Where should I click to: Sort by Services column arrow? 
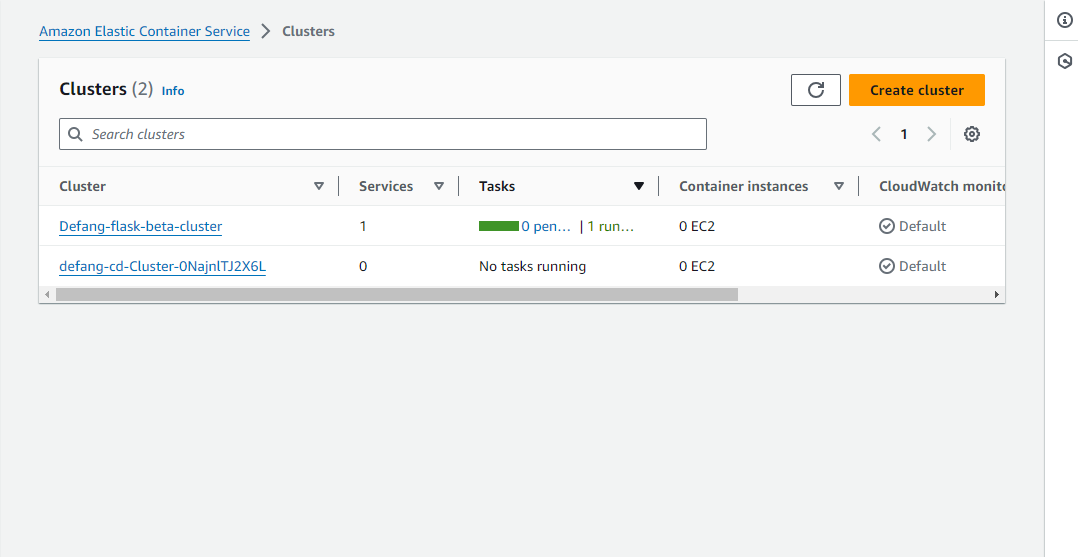point(439,186)
